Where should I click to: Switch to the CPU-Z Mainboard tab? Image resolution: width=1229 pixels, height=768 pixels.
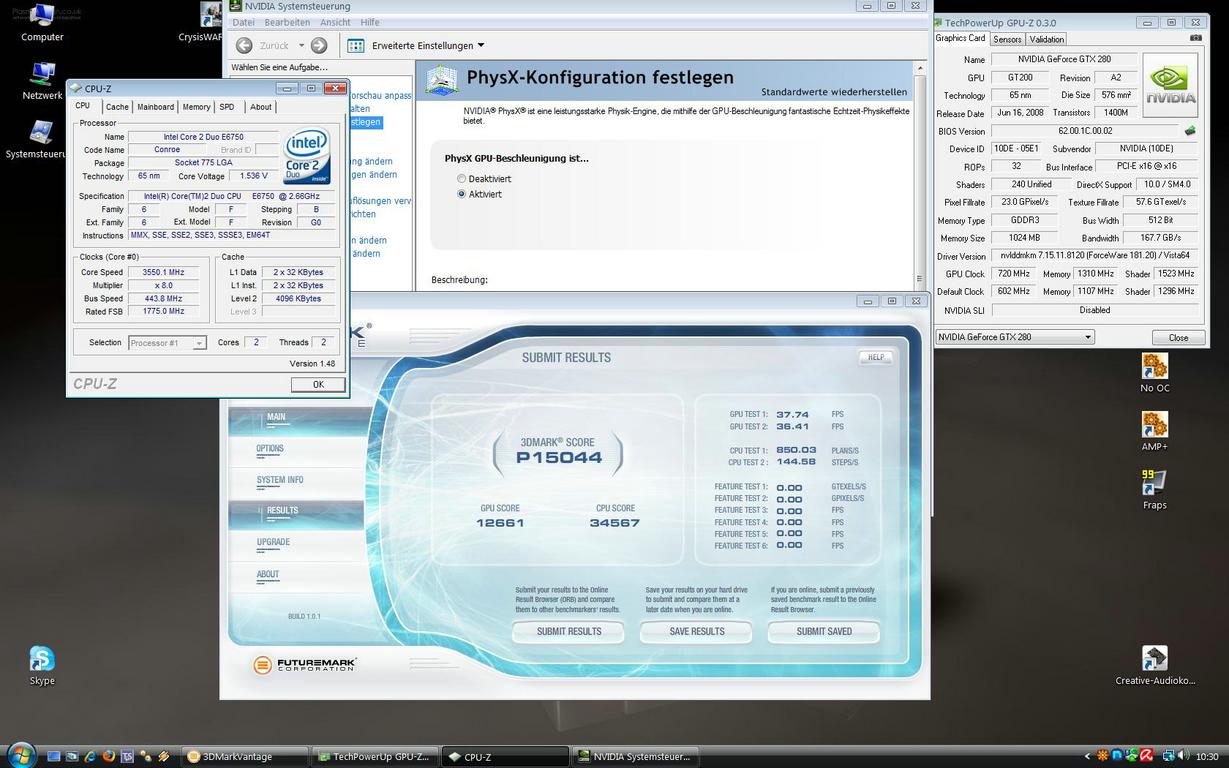click(x=155, y=107)
